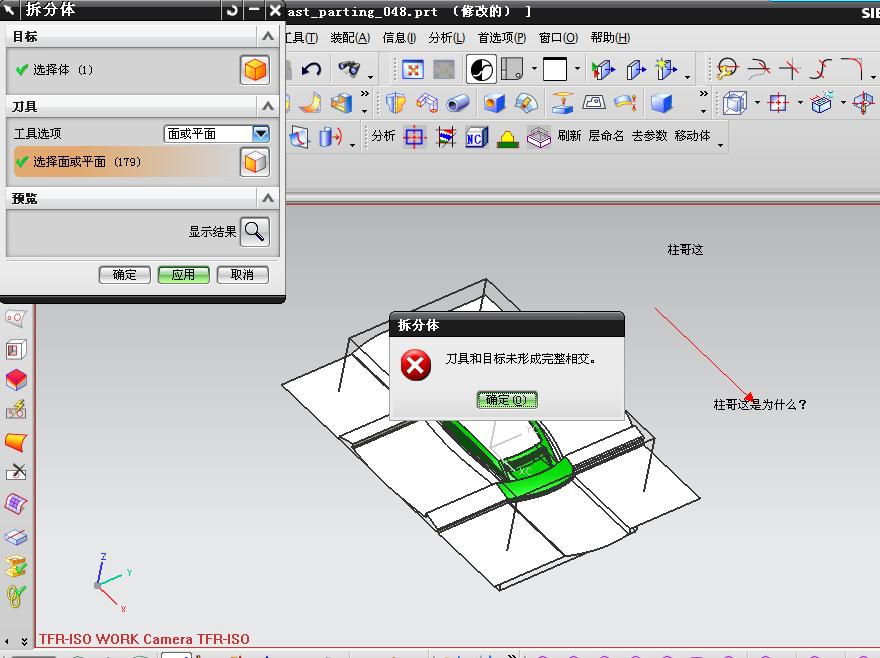Screen dimensions: 880x658
Task: Collapse the 目标 section
Action: coord(268,36)
